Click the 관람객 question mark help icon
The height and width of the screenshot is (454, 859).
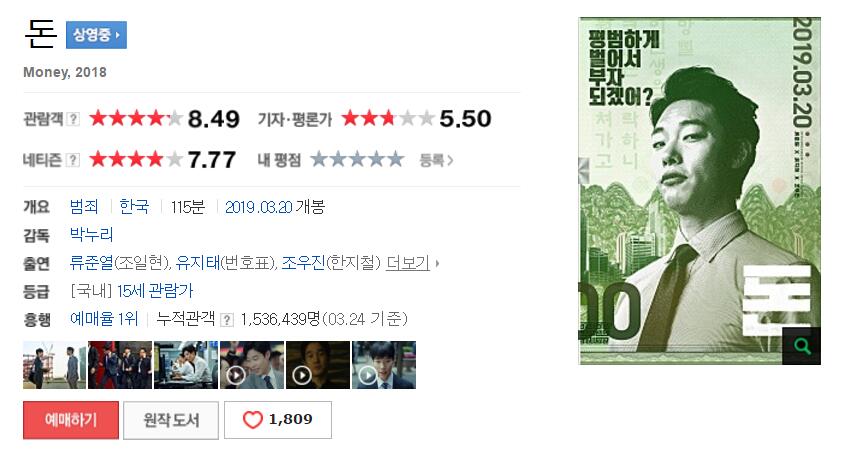[73, 119]
